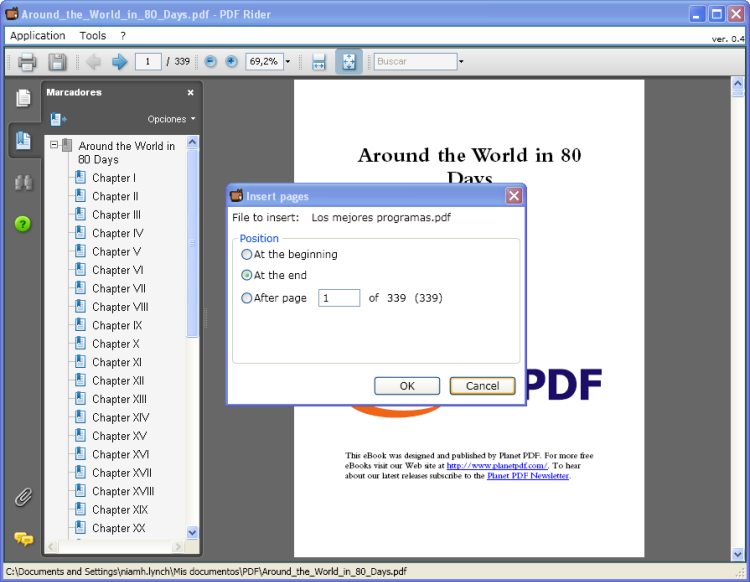
Task: Select Chapter XII bookmark
Action: 118,381
